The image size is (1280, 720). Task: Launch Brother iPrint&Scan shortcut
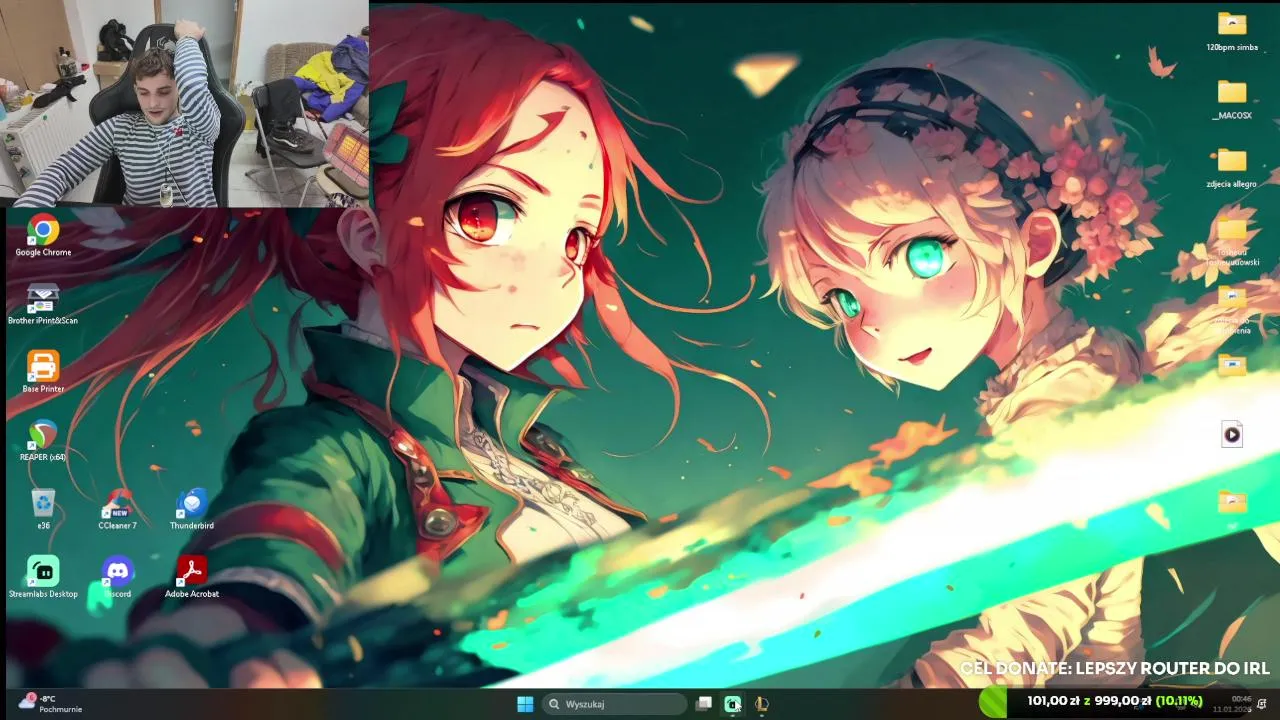coord(43,304)
